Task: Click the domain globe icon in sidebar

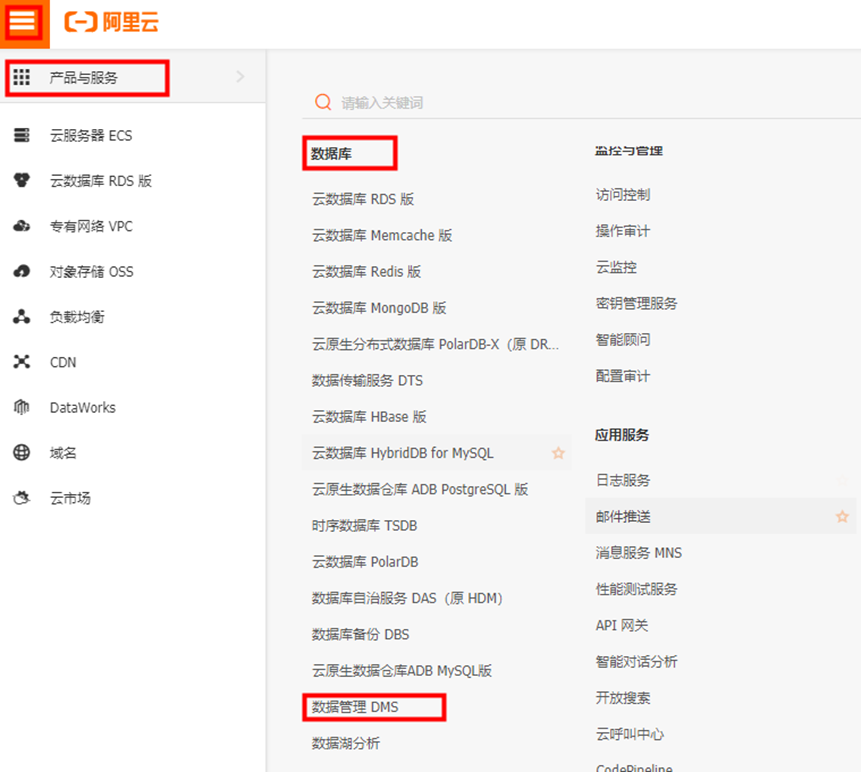Action: tap(21, 452)
